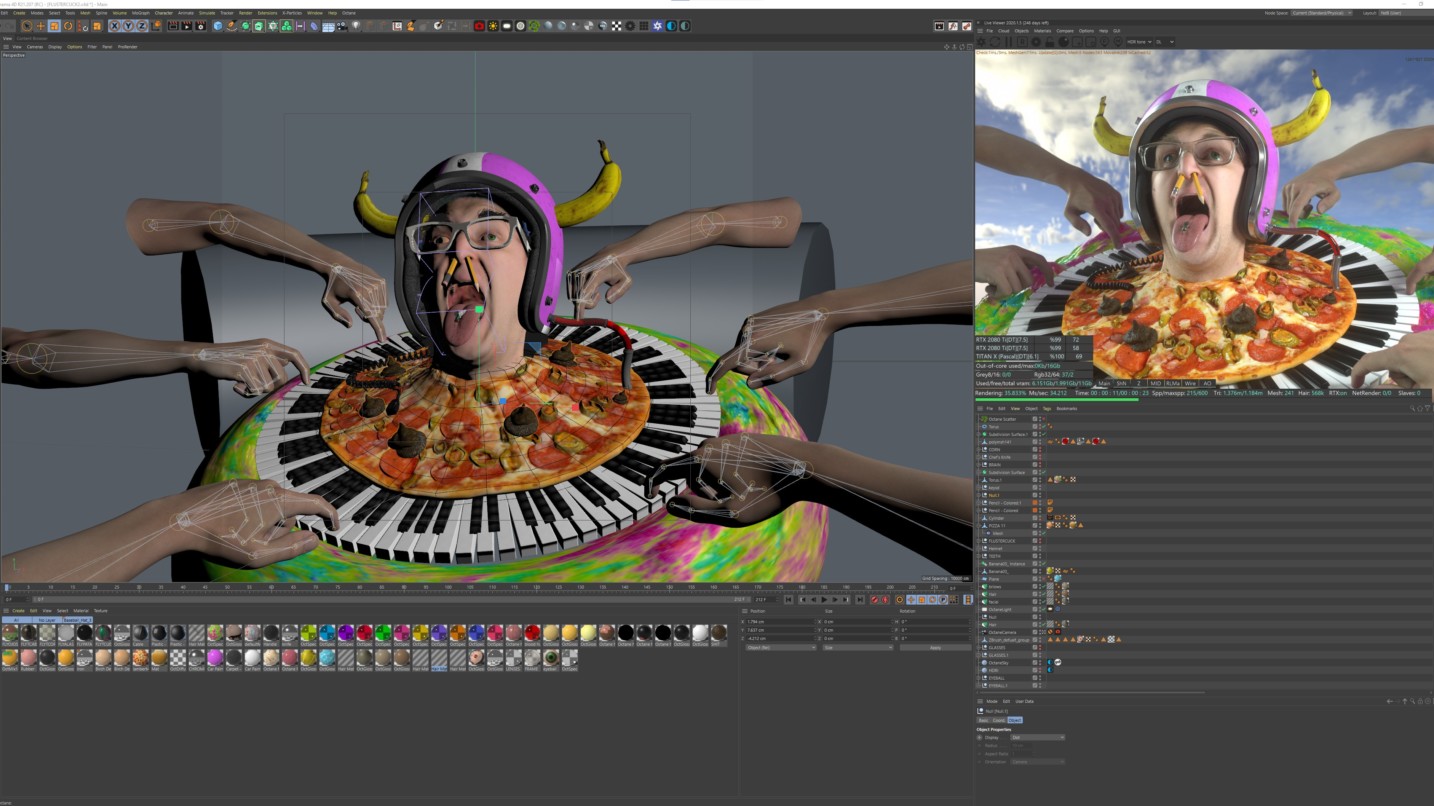Open the Size mode dropdown
The image size is (1434, 806).
point(858,648)
